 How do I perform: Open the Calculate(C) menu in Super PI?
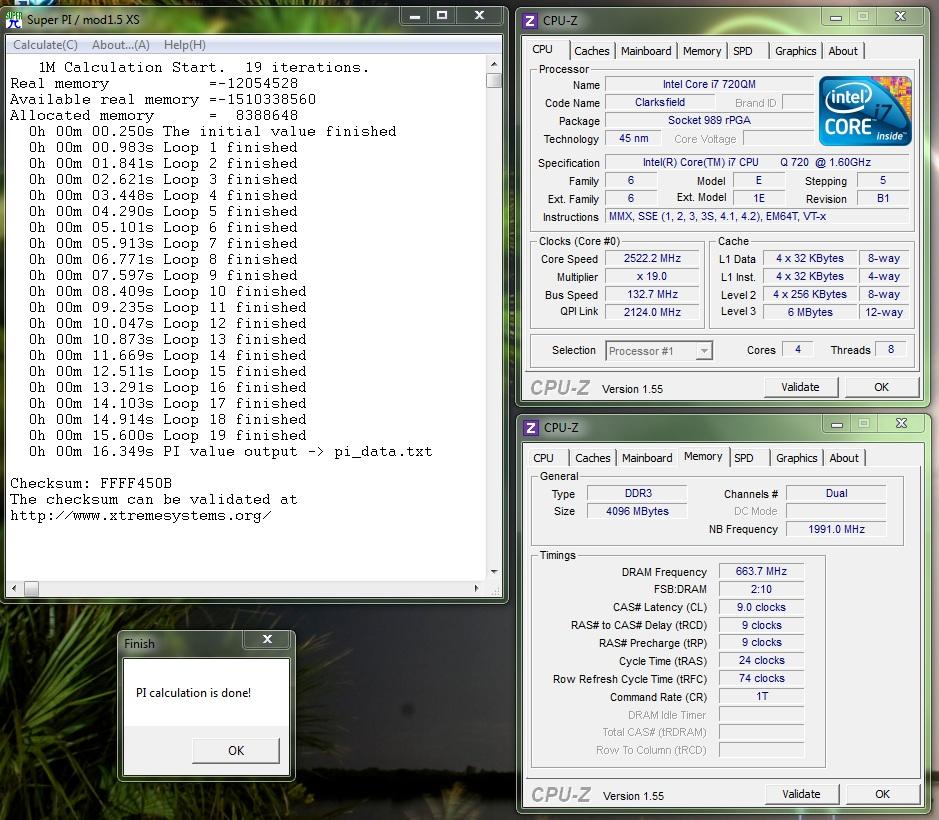[x=46, y=45]
